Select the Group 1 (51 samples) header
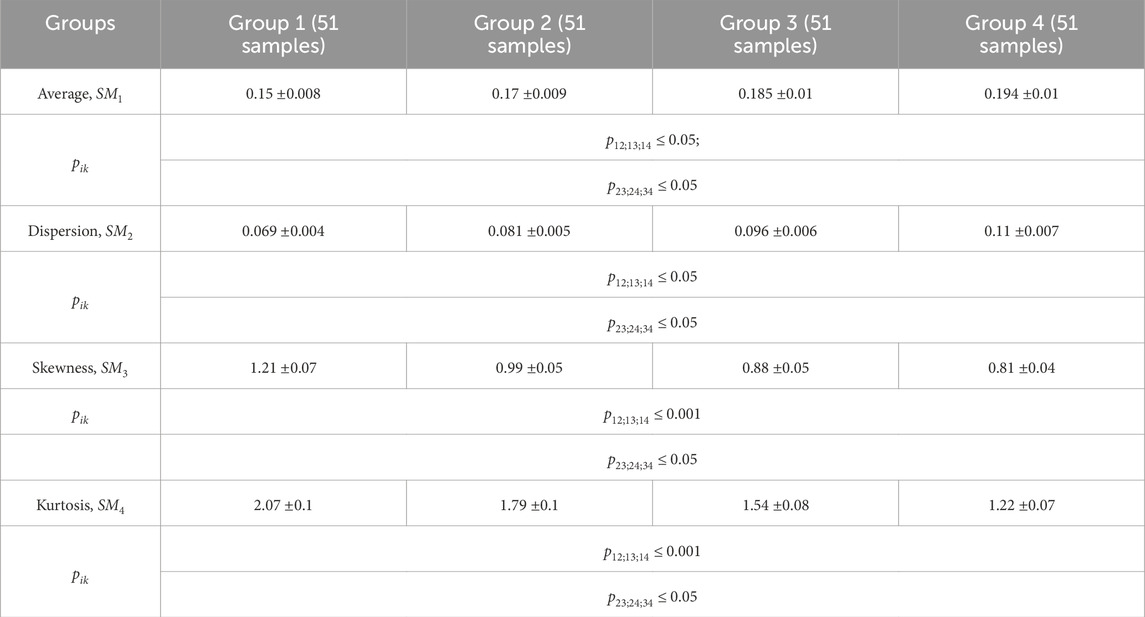 [283, 34]
